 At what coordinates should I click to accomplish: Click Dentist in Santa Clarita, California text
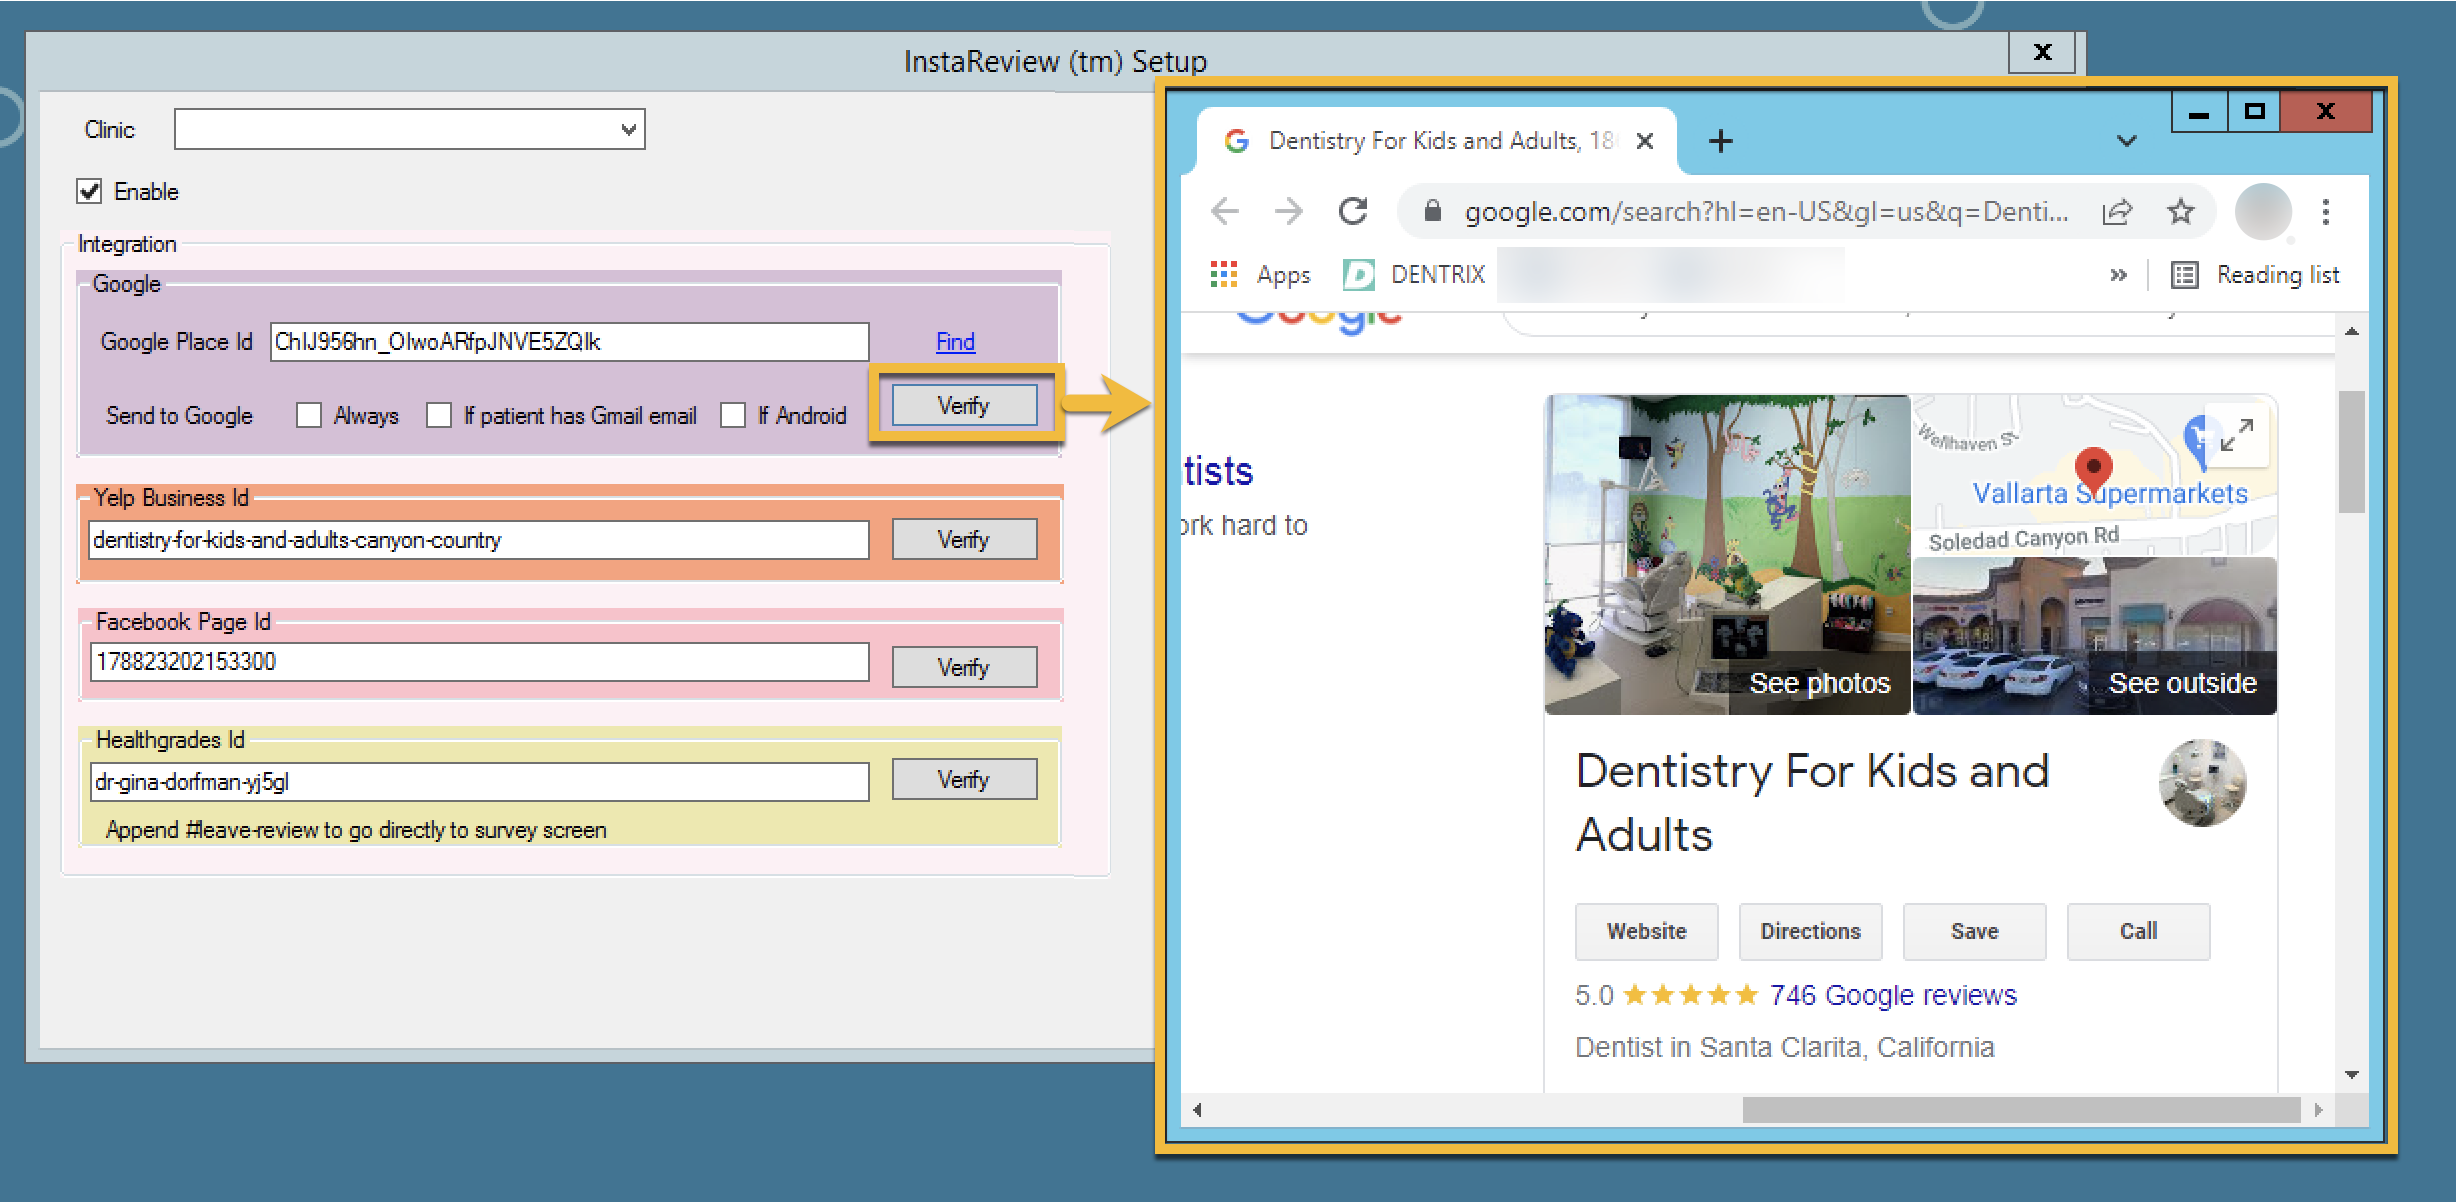(1785, 1047)
